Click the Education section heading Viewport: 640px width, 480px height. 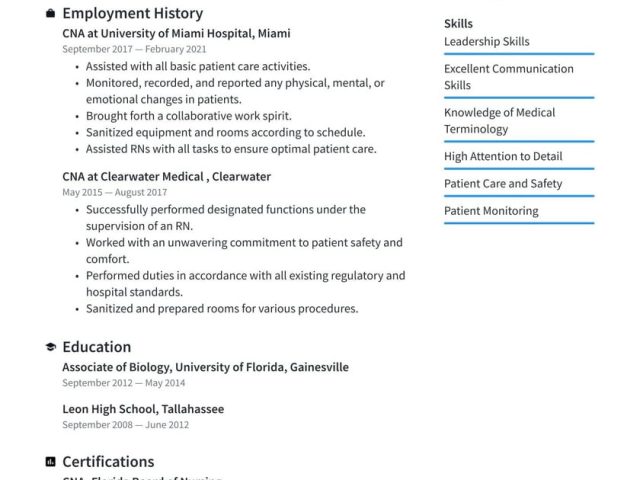coord(96,347)
